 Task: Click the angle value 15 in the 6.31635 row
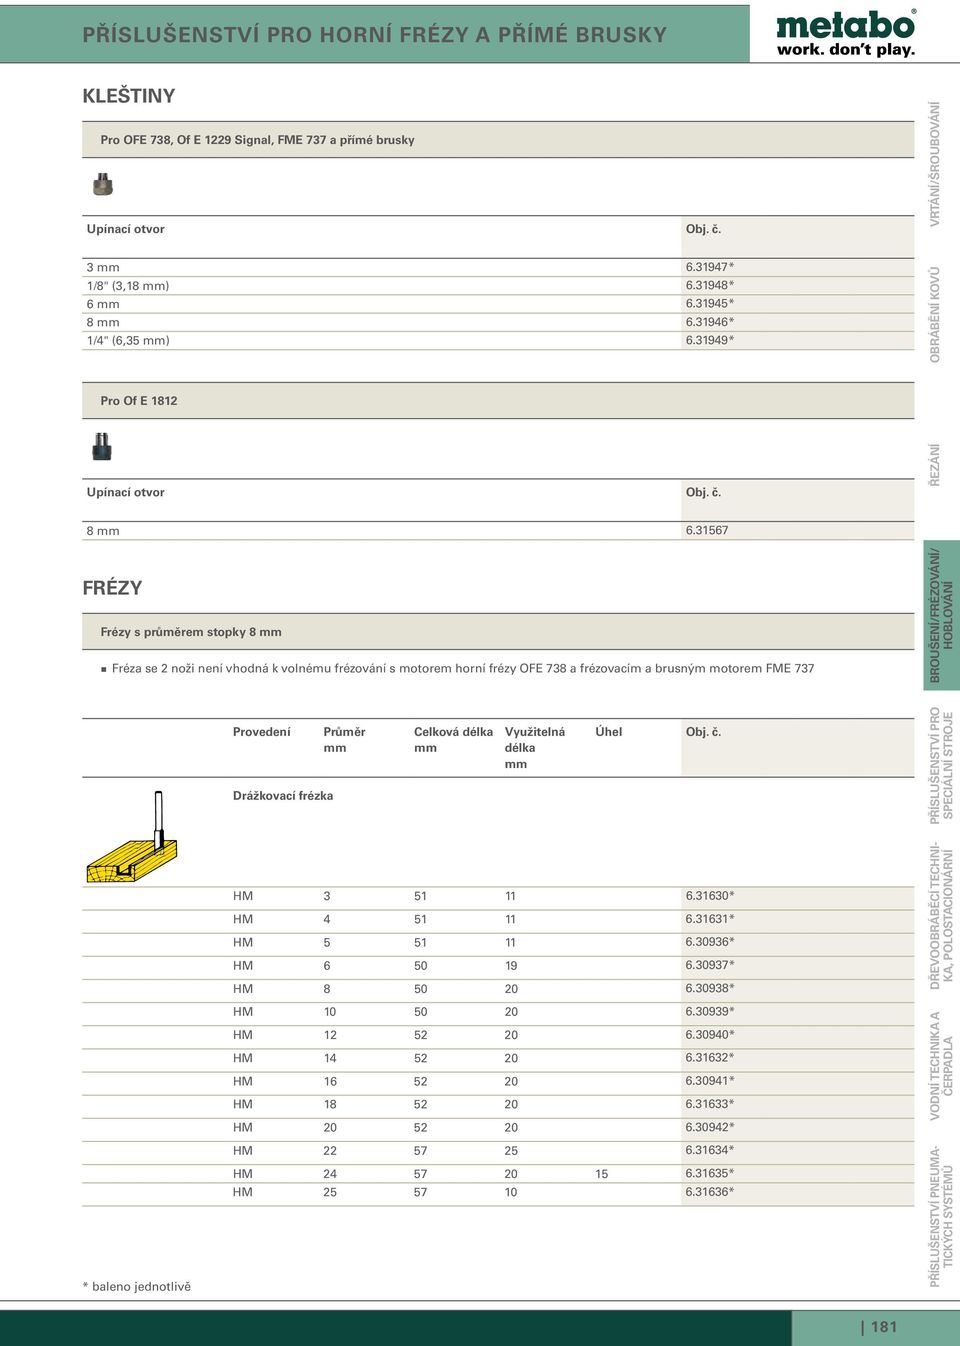point(602,1174)
